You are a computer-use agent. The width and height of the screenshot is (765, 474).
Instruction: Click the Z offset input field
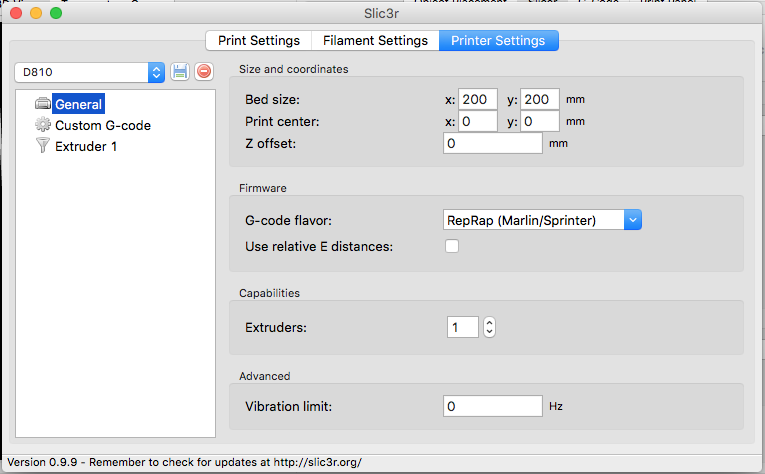coord(493,143)
